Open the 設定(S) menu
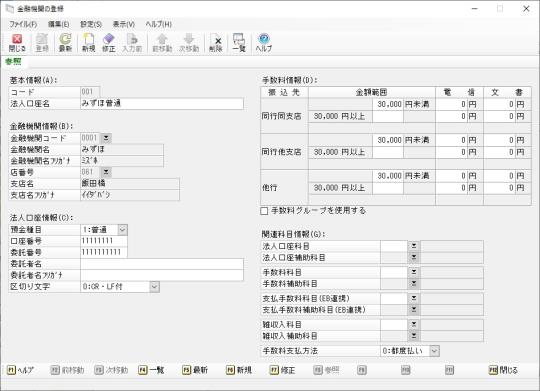This screenshot has width=540, height=391. [91, 24]
